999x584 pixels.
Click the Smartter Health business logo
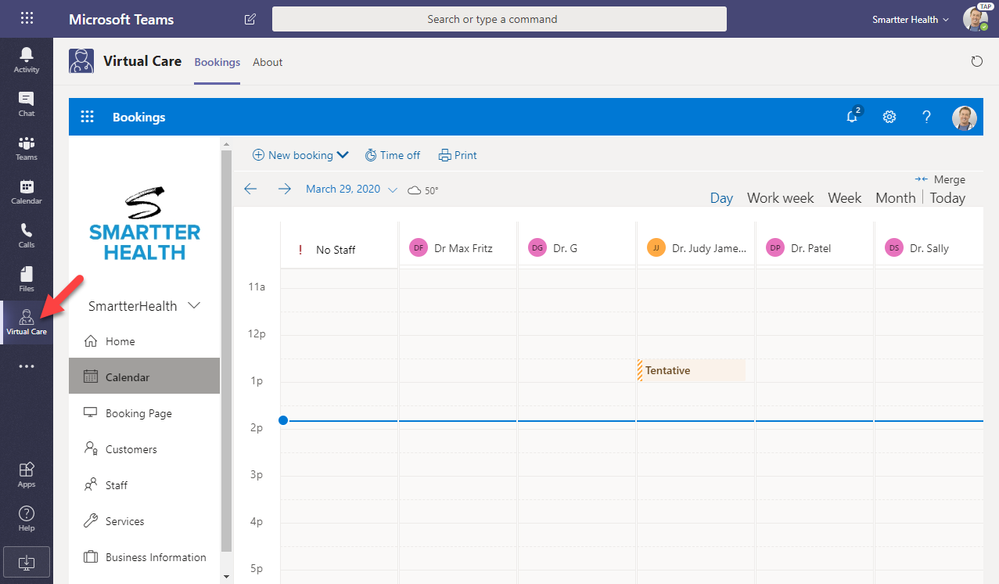[x=145, y=224]
